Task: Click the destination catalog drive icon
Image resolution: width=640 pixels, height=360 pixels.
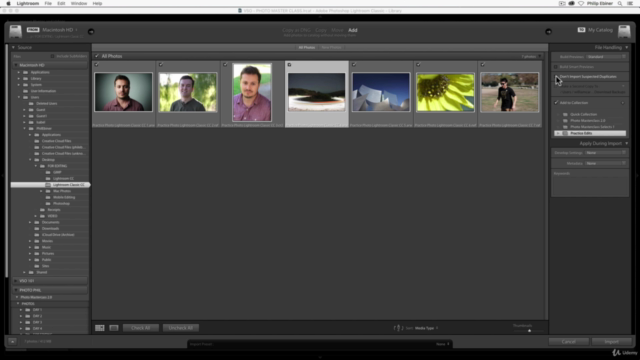Action: click(x=624, y=31)
